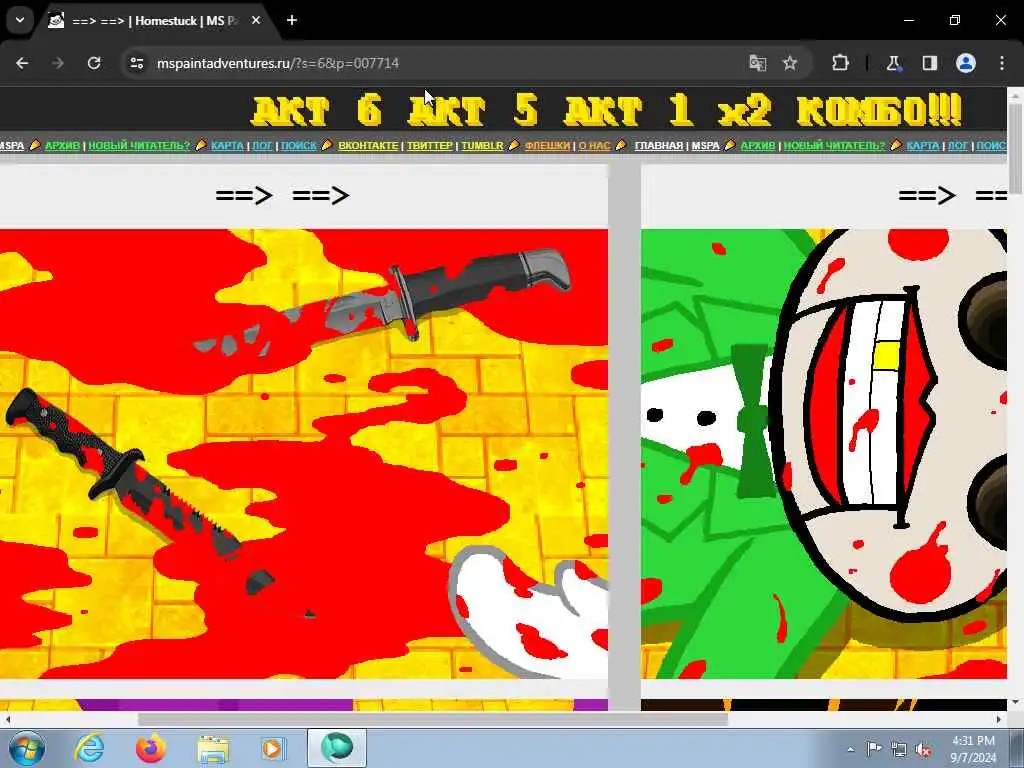
Task: View site information icon in address bar
Action: click(136, 63)
